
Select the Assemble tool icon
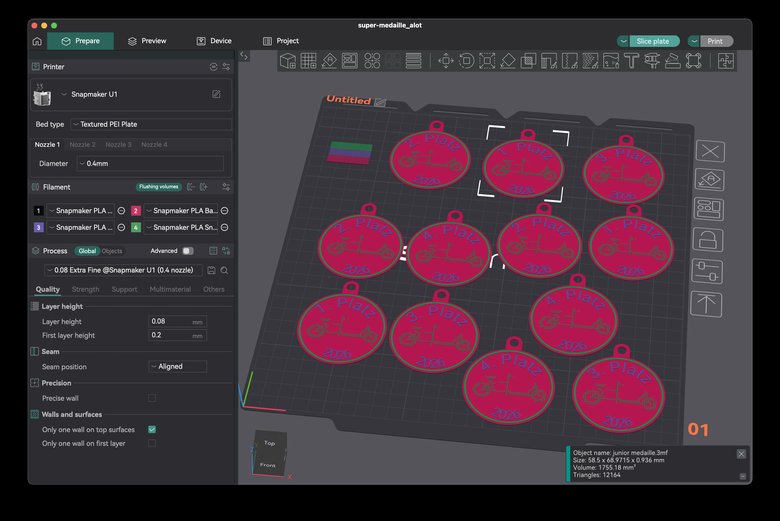tap(673, 61)
